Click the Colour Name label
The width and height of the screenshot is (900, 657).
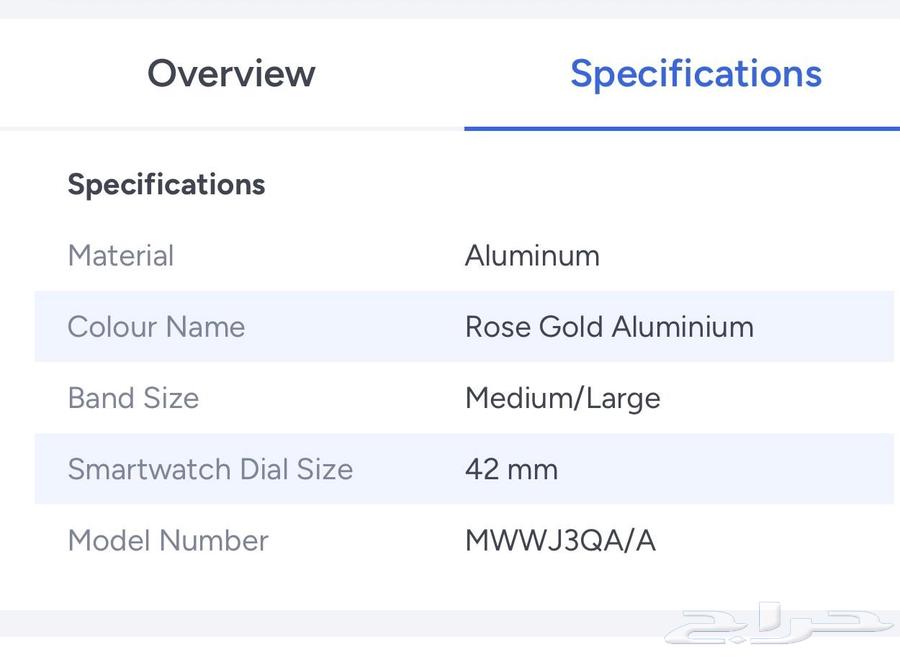(x=156, y=326)
